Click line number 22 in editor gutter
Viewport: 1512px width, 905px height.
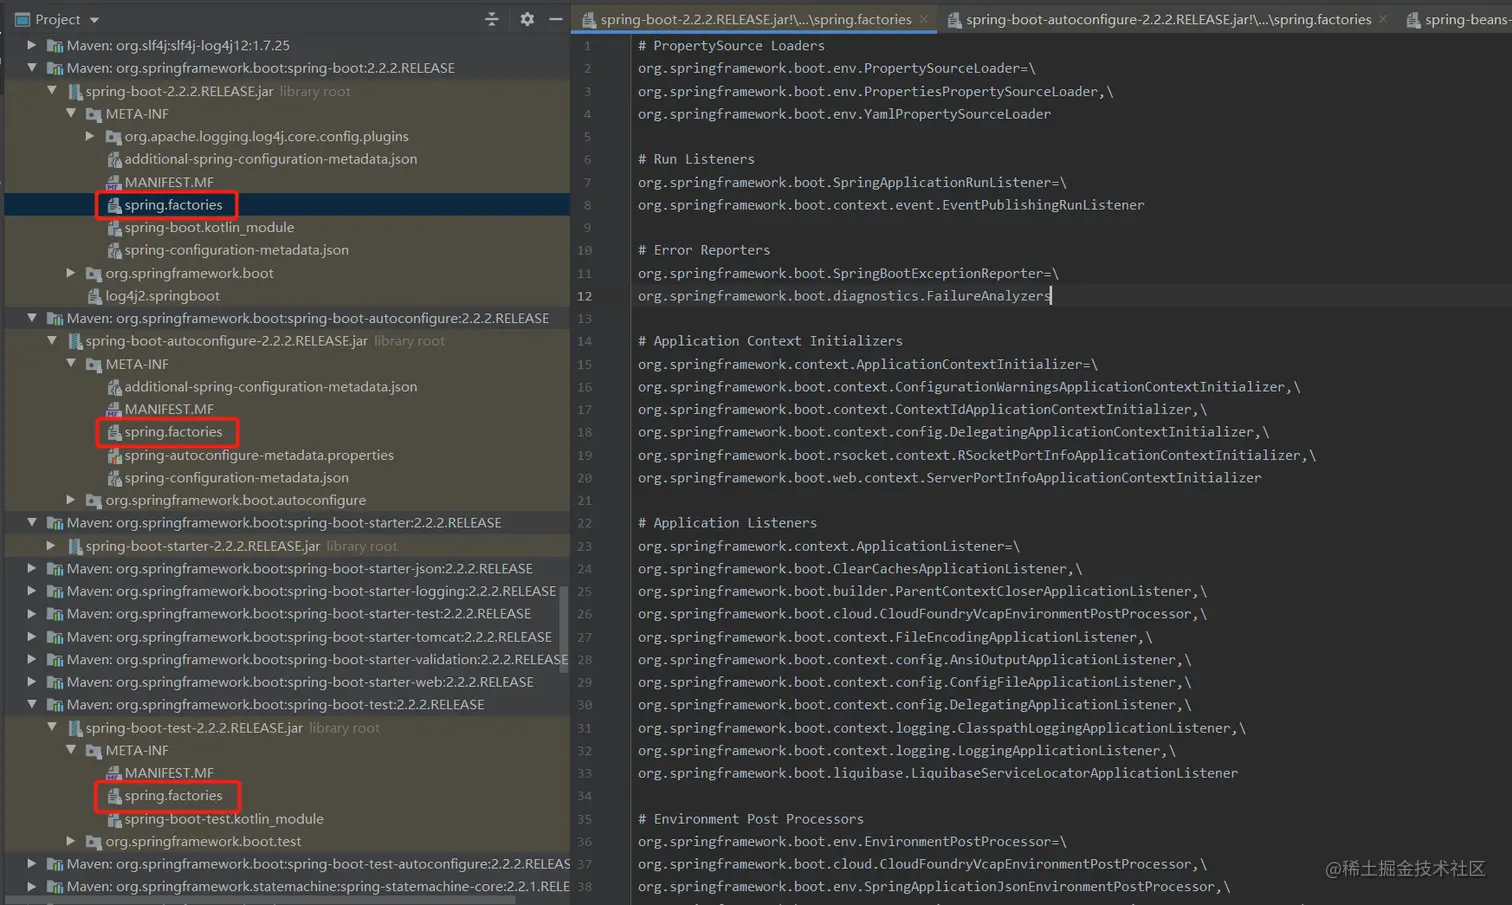[584, 523]
